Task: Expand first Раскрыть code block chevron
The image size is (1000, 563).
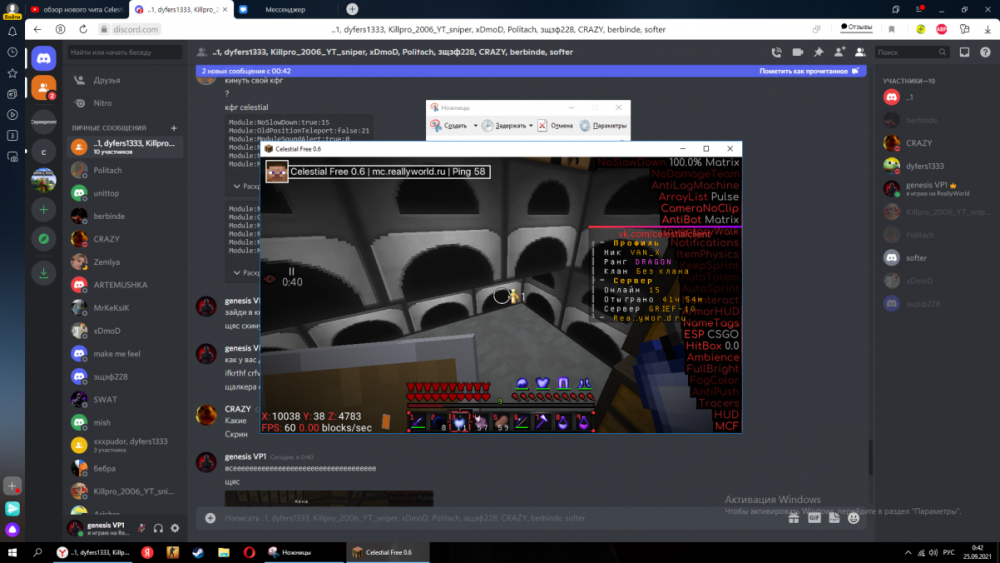Action: tap(237, 186)
